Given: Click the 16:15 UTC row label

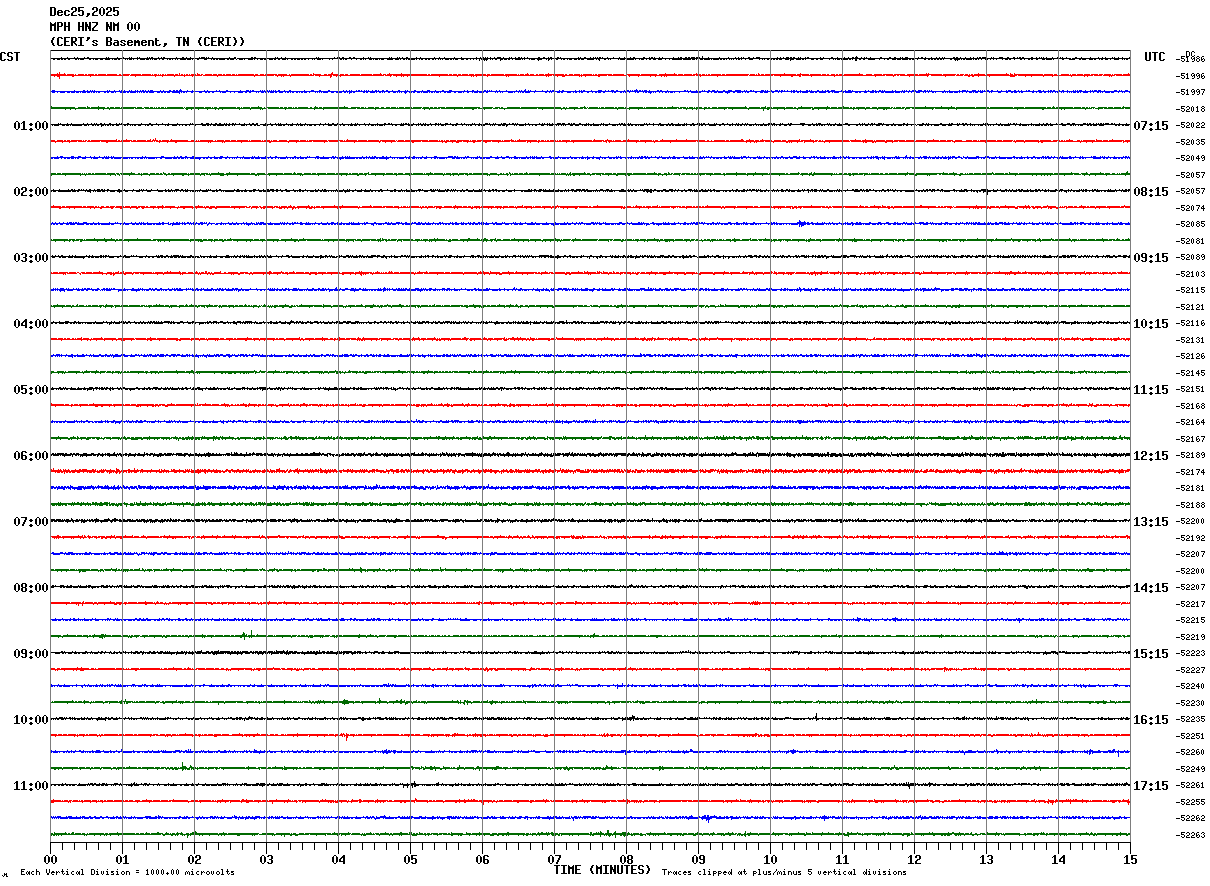Looking at the screenshot, I should click(x=1151, y=720).
